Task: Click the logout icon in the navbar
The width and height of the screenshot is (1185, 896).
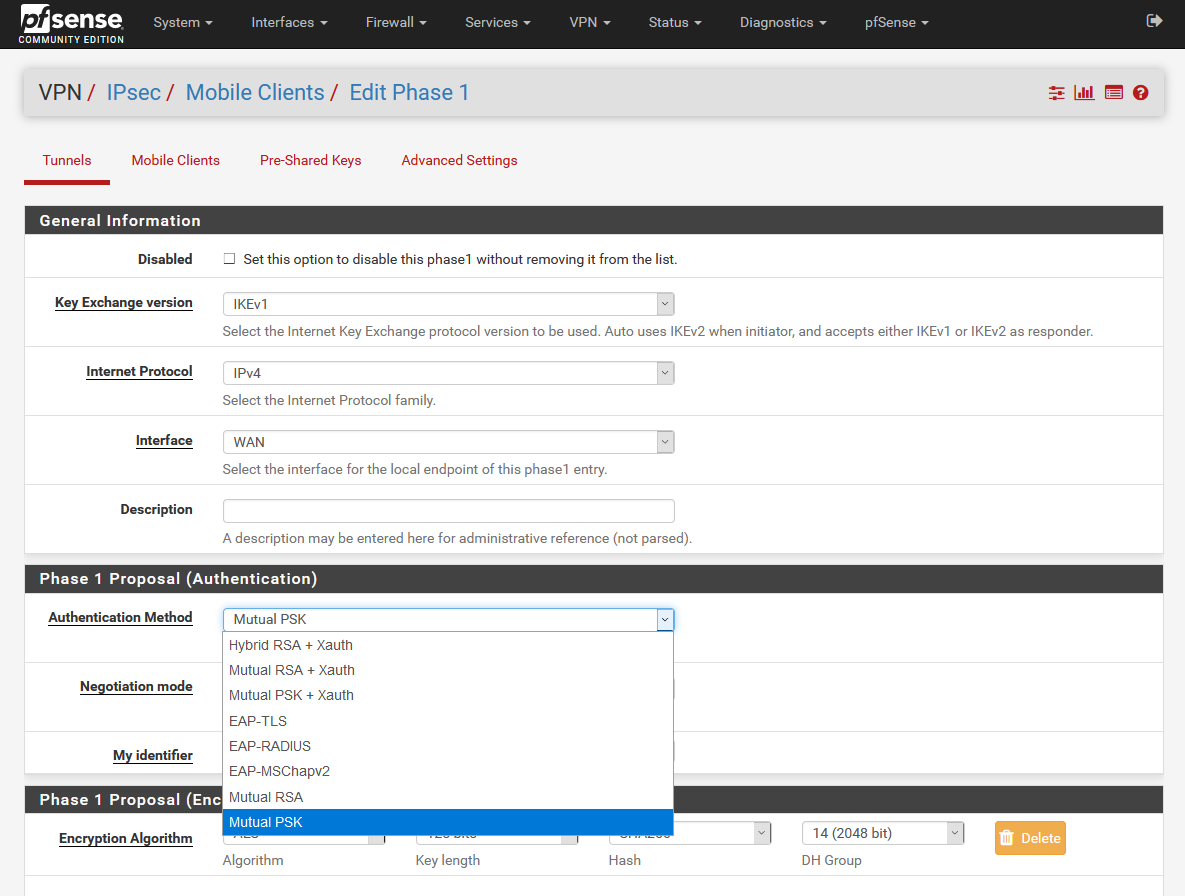Action: [1153, 21]
